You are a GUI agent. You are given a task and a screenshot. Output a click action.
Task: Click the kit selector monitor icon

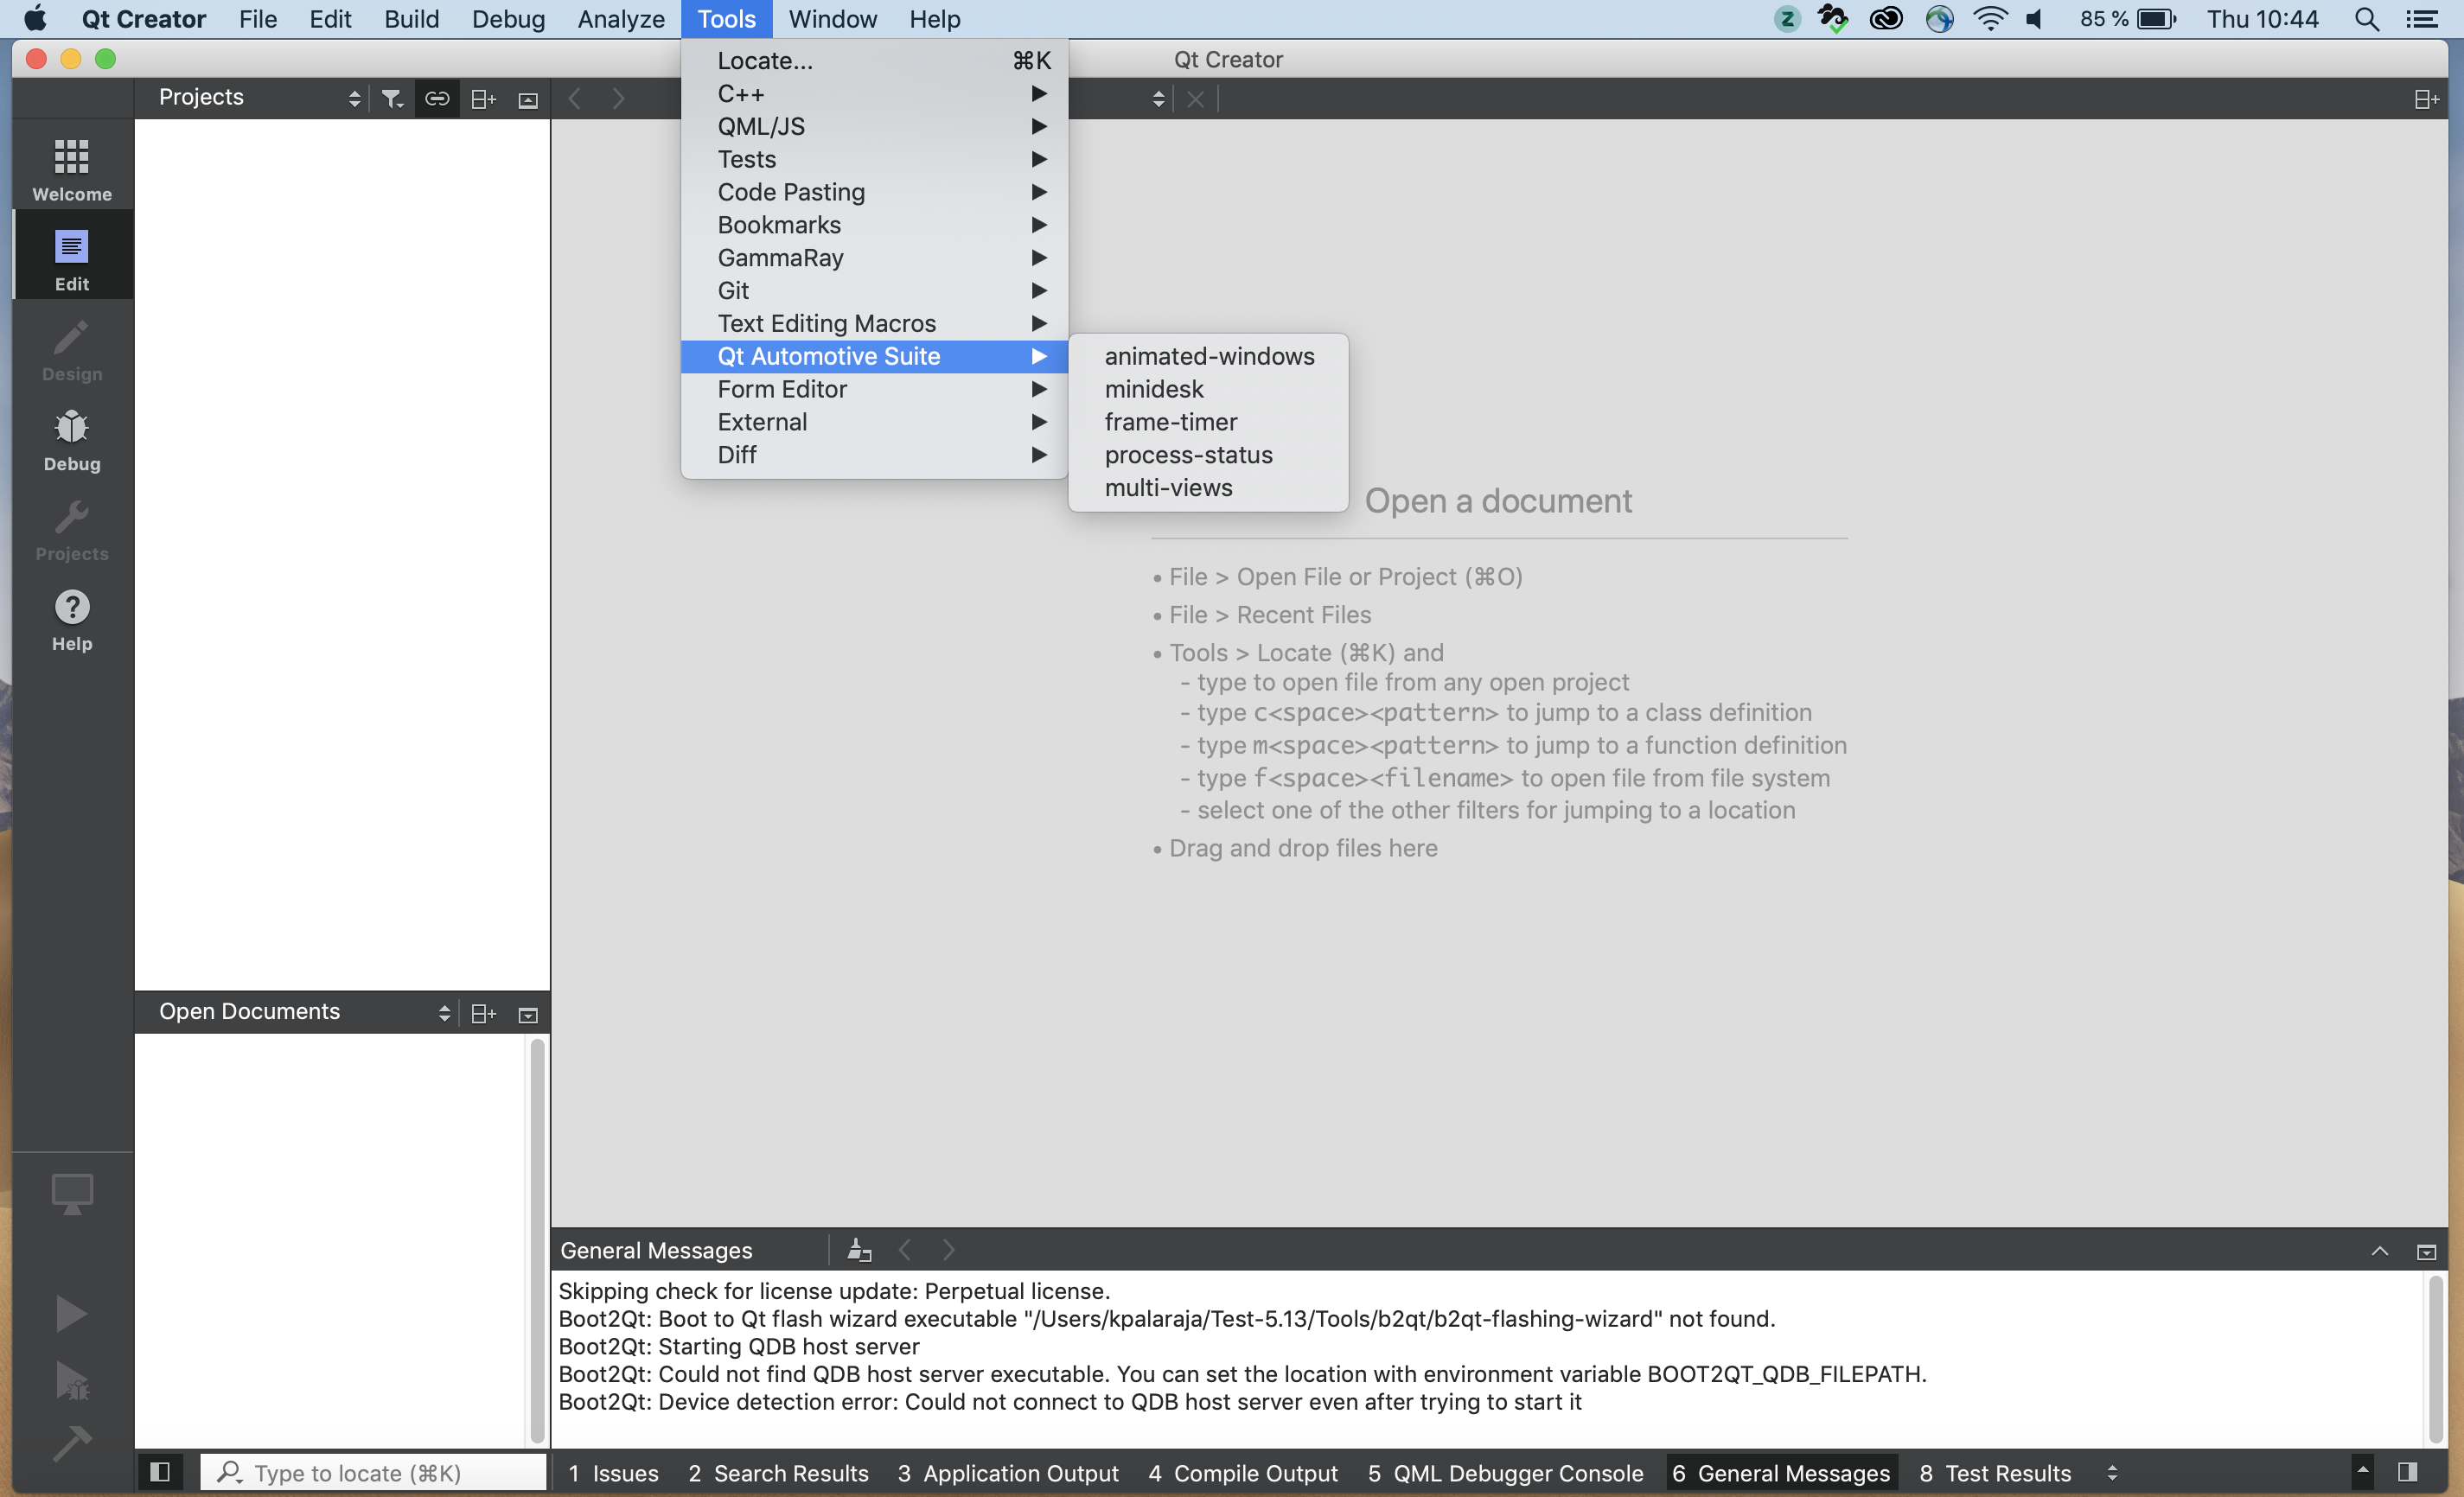click(71, 1193)
